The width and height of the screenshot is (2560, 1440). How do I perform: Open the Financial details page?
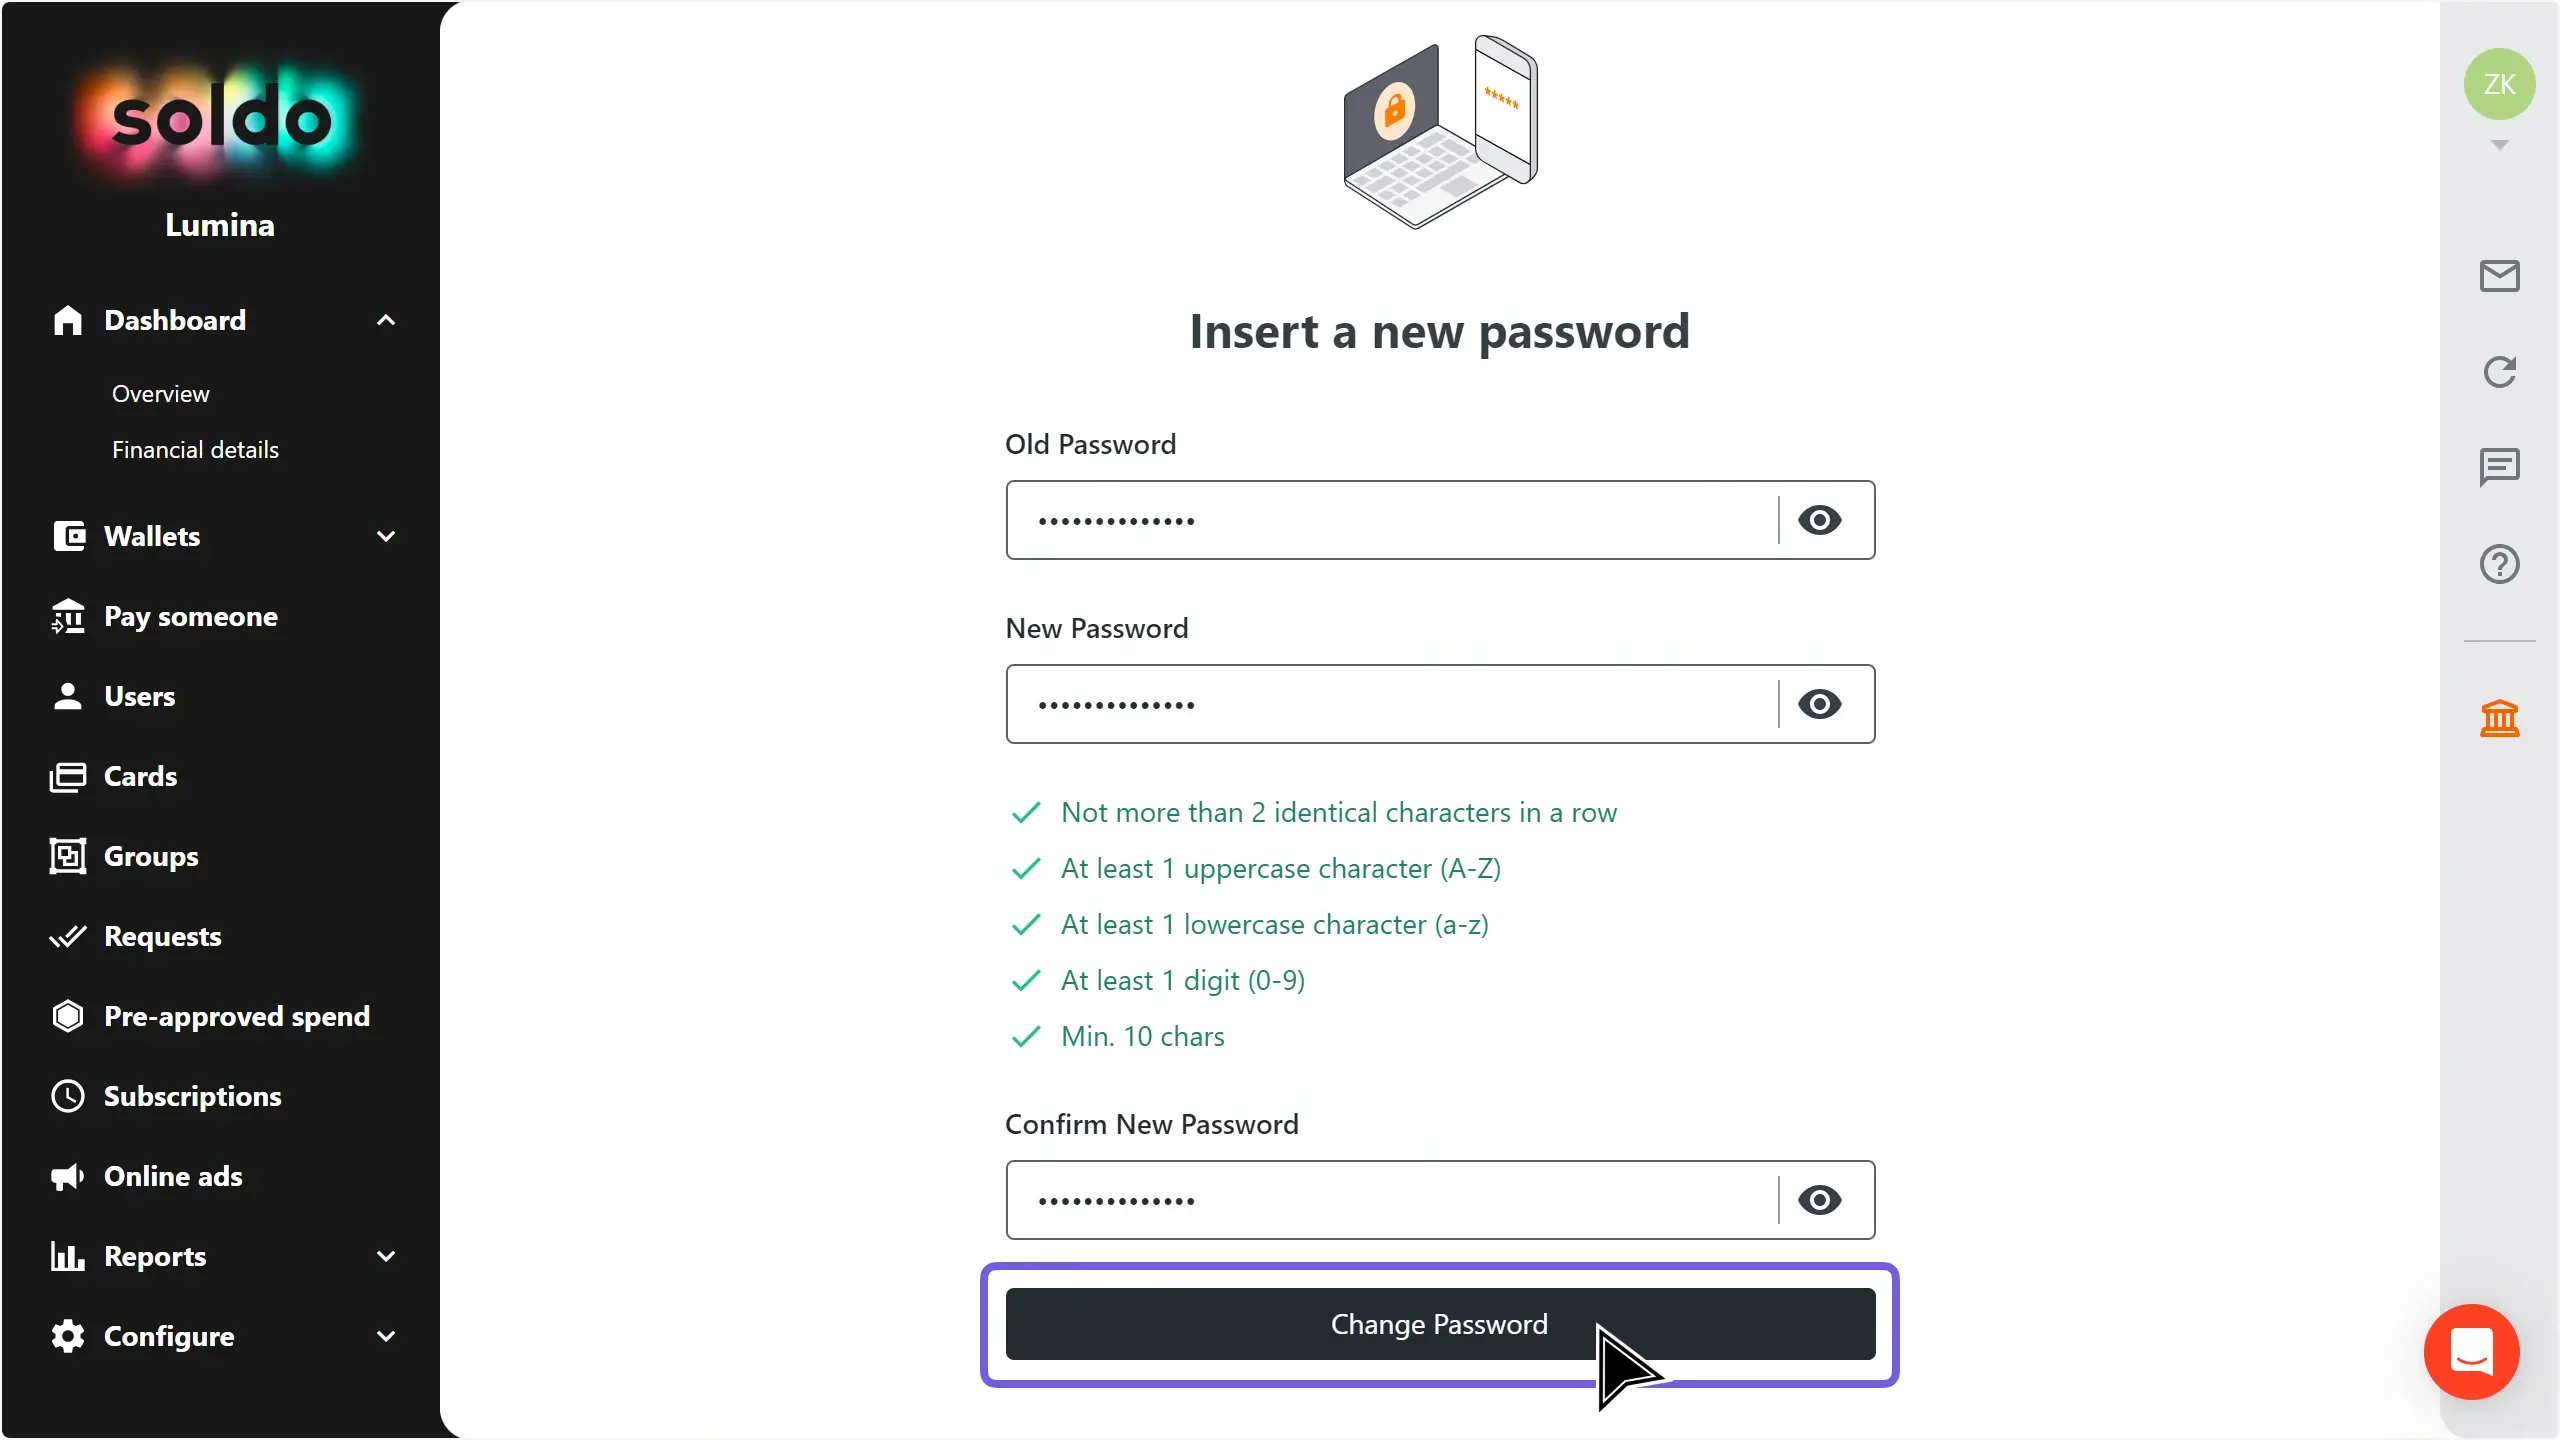point(195,450)
